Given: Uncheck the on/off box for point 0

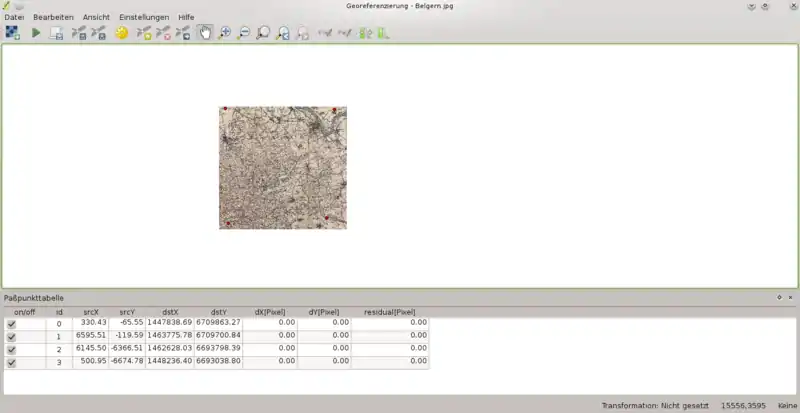Looking at the screenshot, I should point(12,324).
